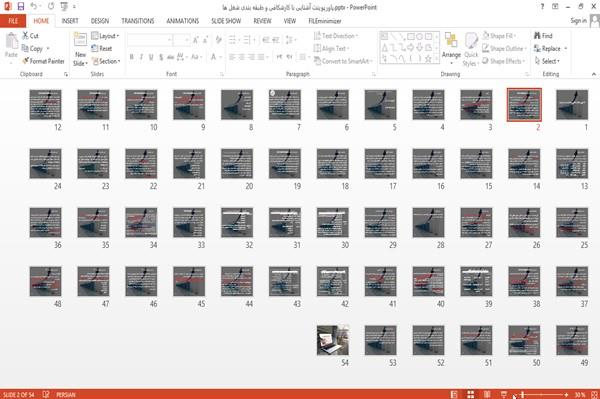This screenshot has width=600, height=399.
Task: Open font color picker
Action: tap(215, 57)
